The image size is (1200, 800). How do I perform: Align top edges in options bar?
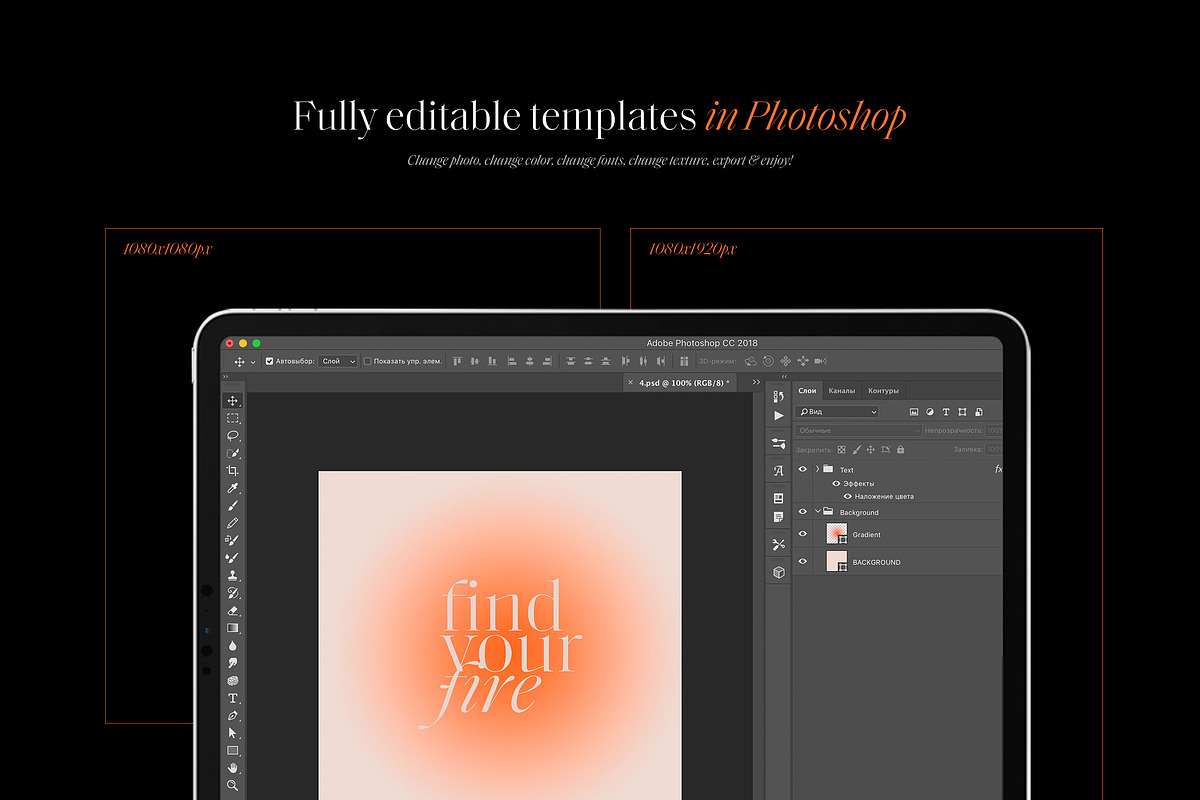(457, 361)
